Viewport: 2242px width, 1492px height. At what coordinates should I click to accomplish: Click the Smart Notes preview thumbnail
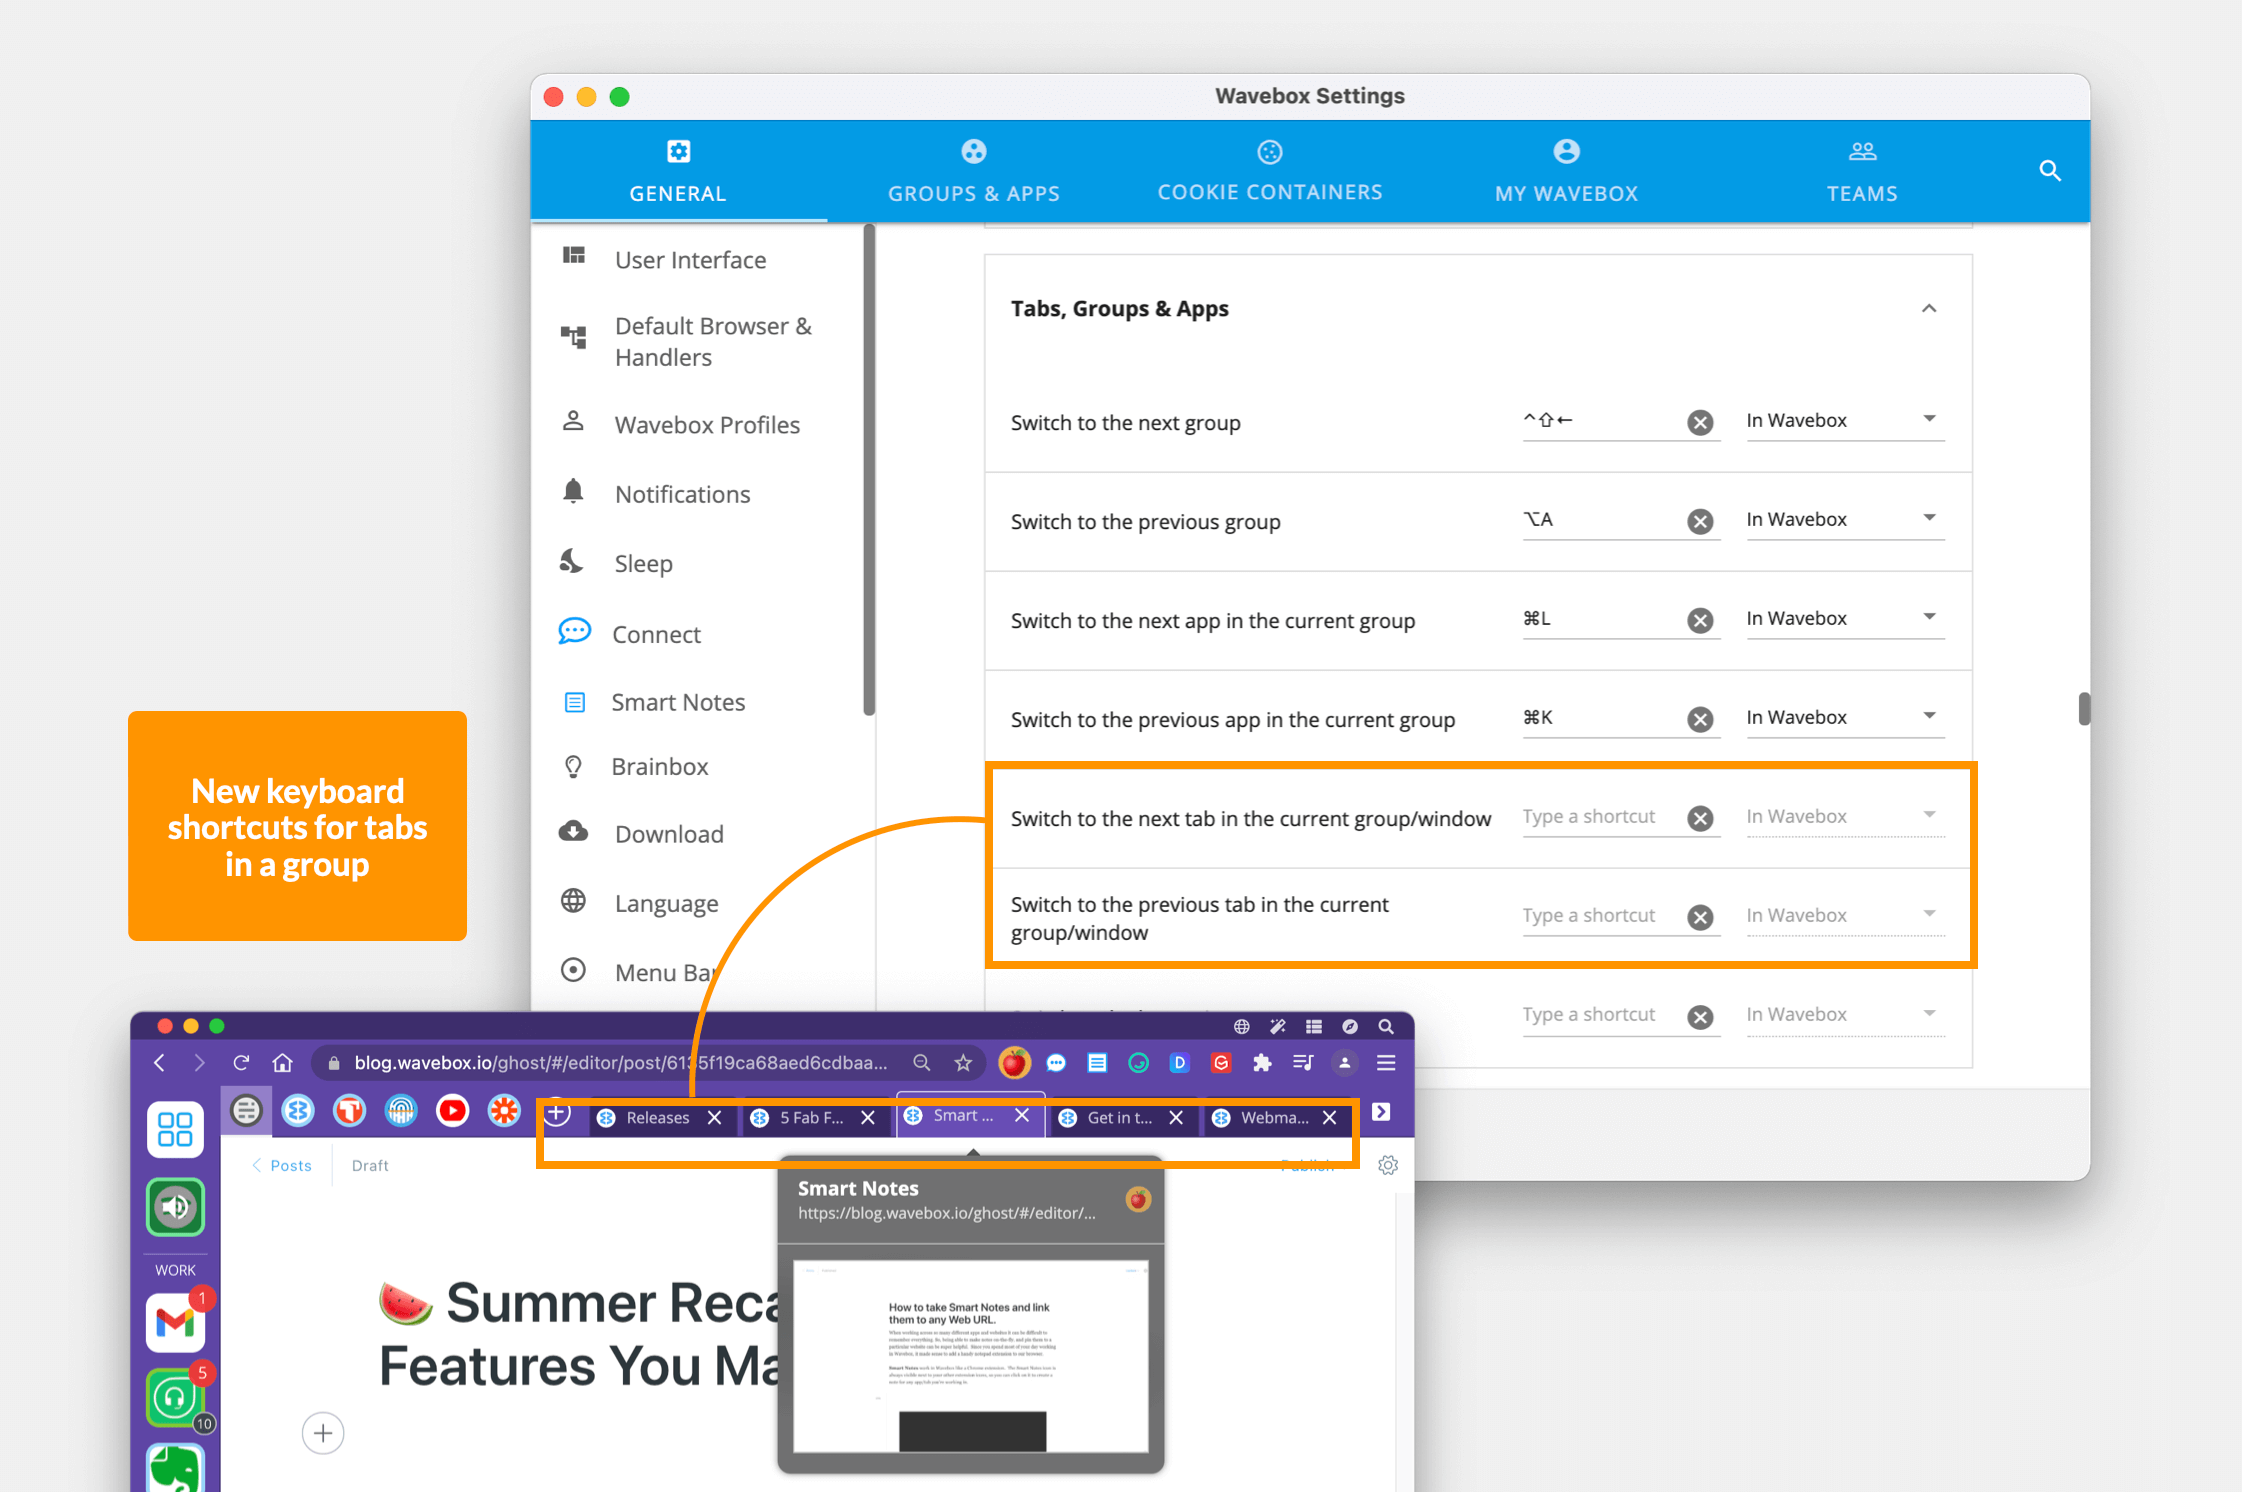tap(971, 1357)
